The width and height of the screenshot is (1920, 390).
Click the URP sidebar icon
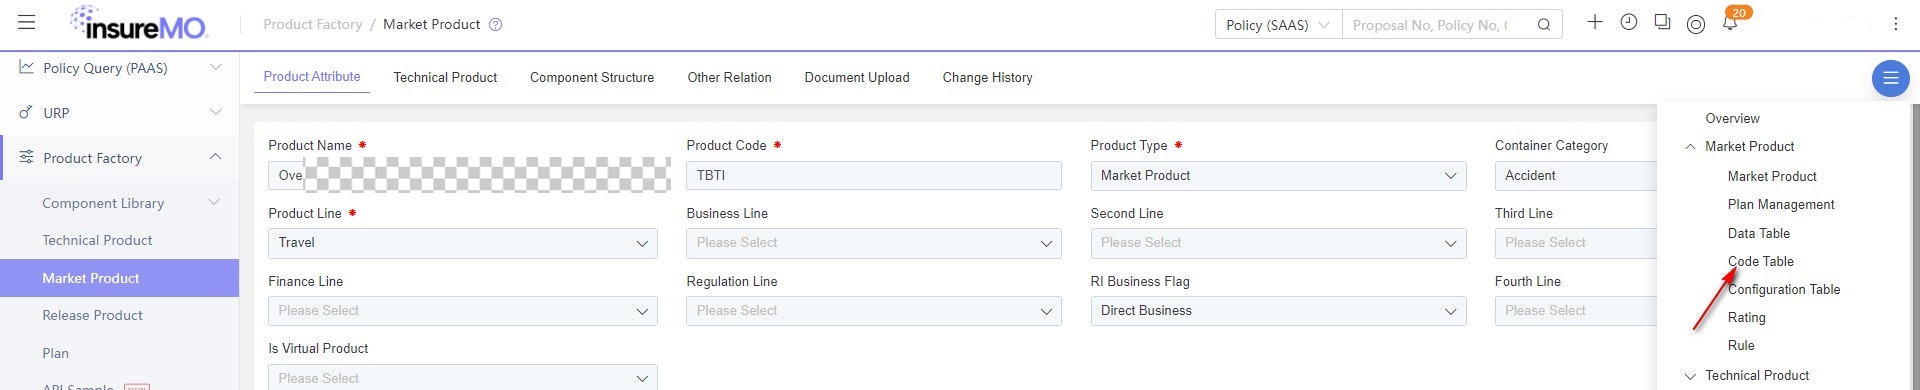[26, 112]
